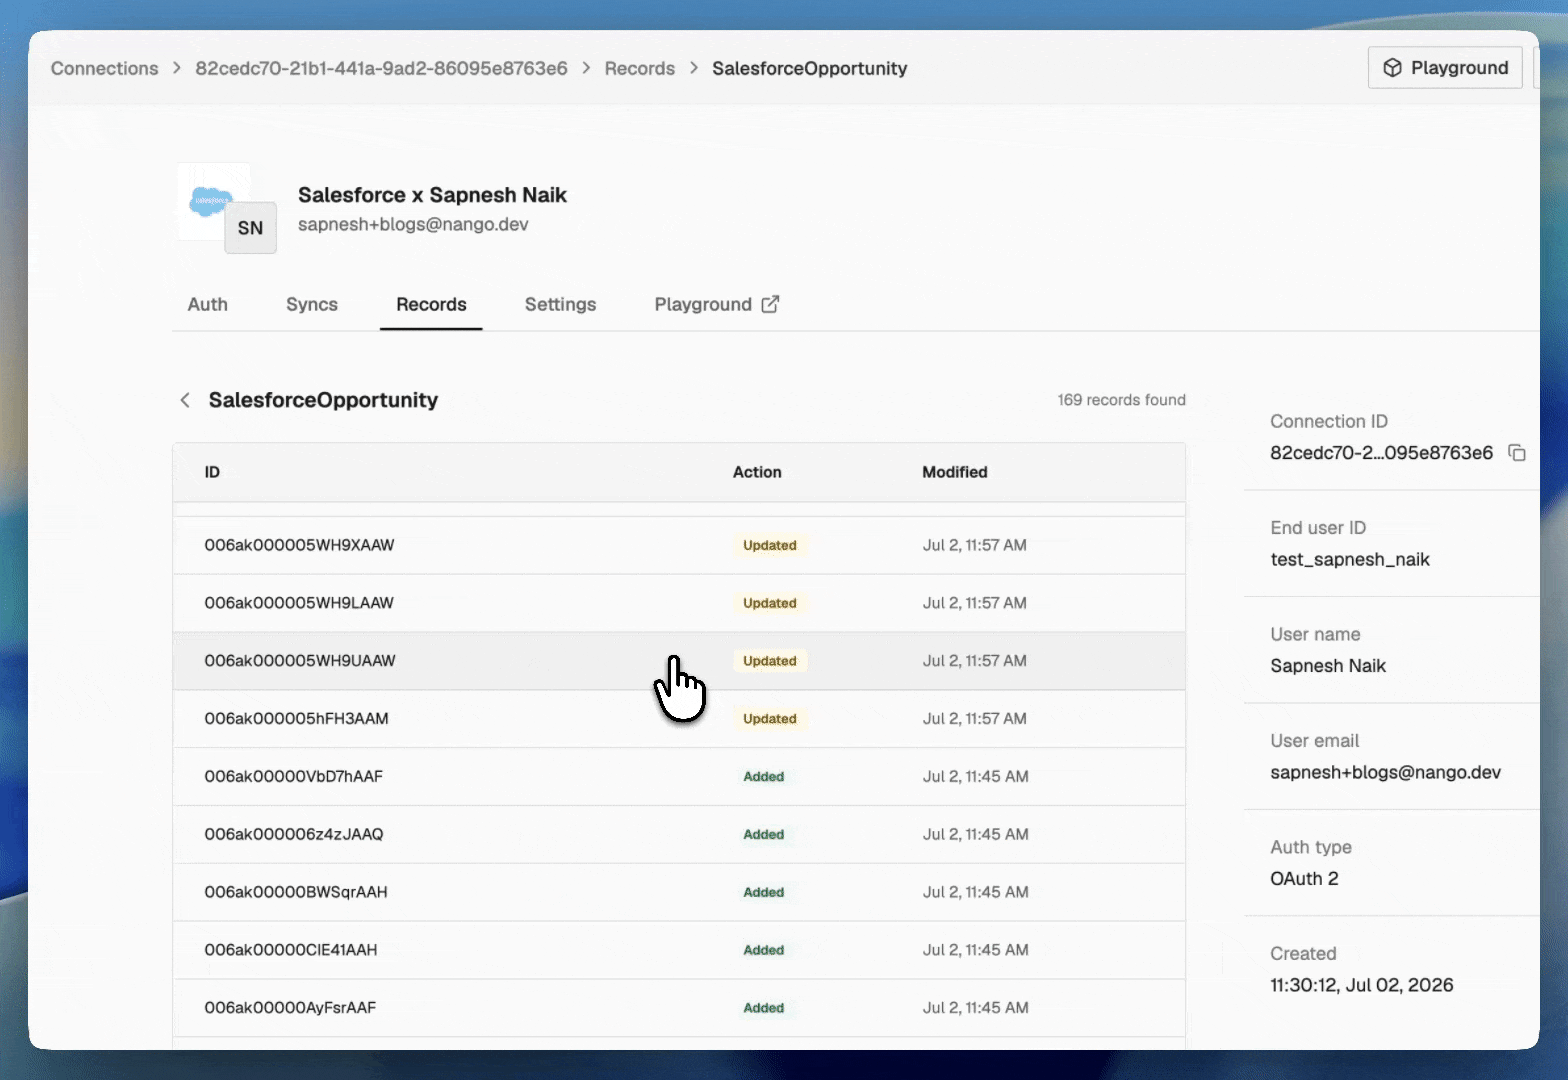Click Jul 2, 11:57 AM on row 006ak000005WH9LAAW

[974, 603]
